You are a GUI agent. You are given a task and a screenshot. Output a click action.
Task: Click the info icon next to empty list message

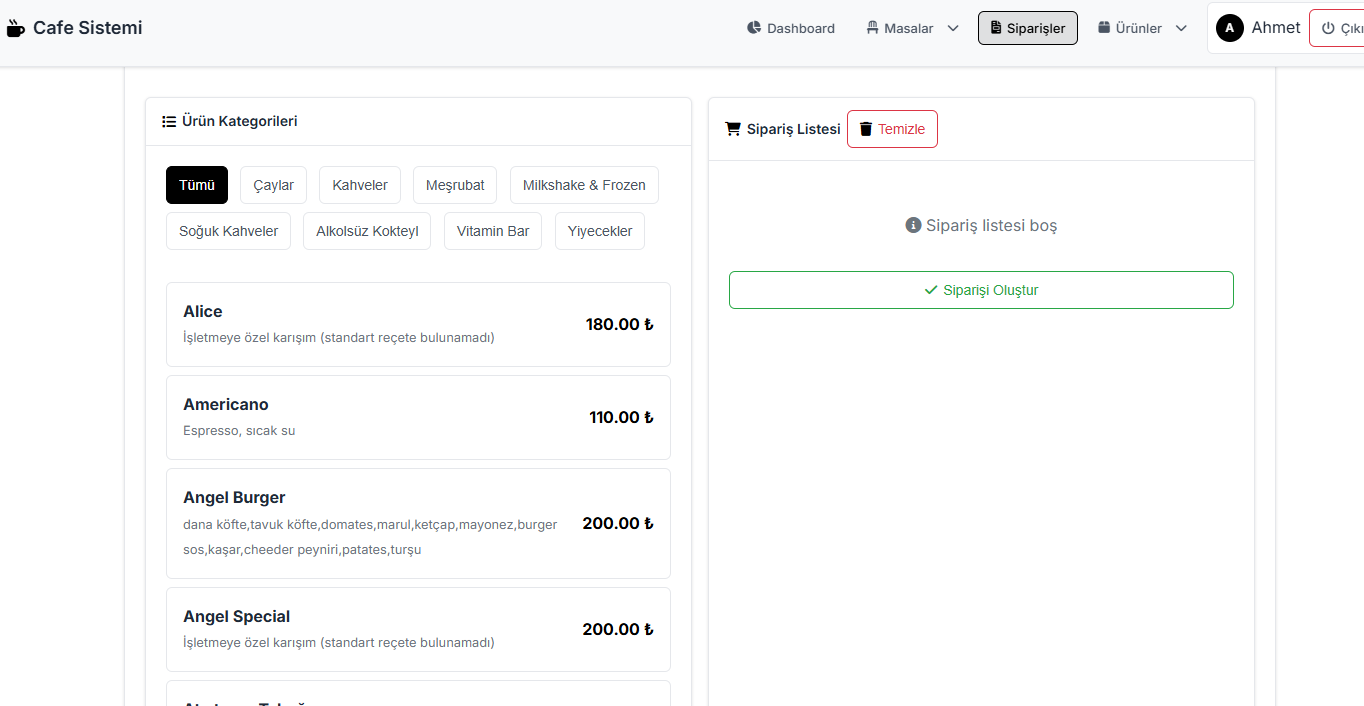click(913, 226)
